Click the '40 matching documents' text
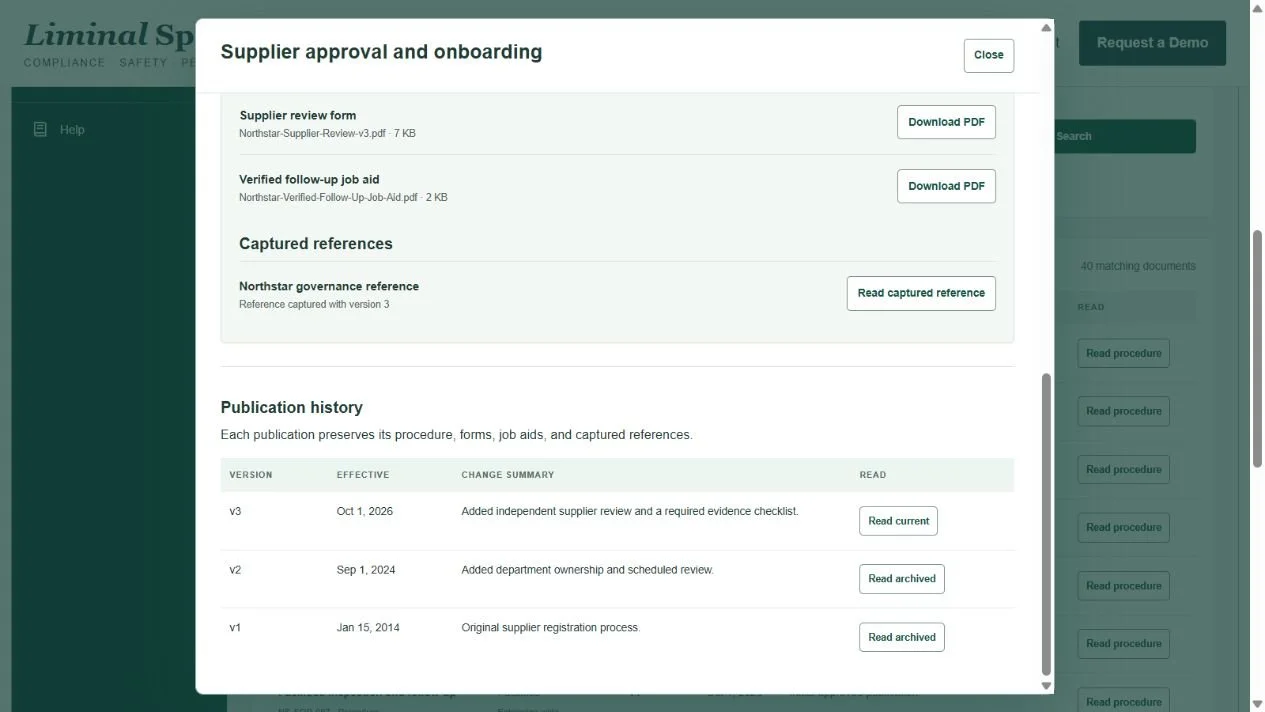The width and height of the screenshot is (1265, 712). click(1138, 266)
